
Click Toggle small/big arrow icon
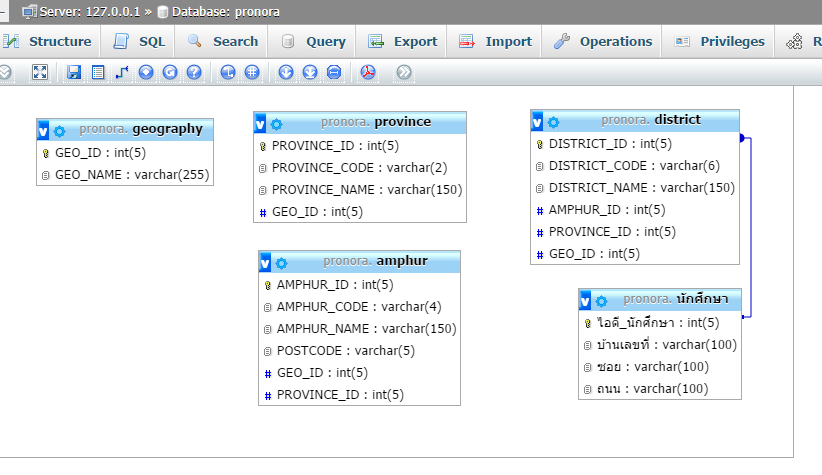tap(310, 72)
